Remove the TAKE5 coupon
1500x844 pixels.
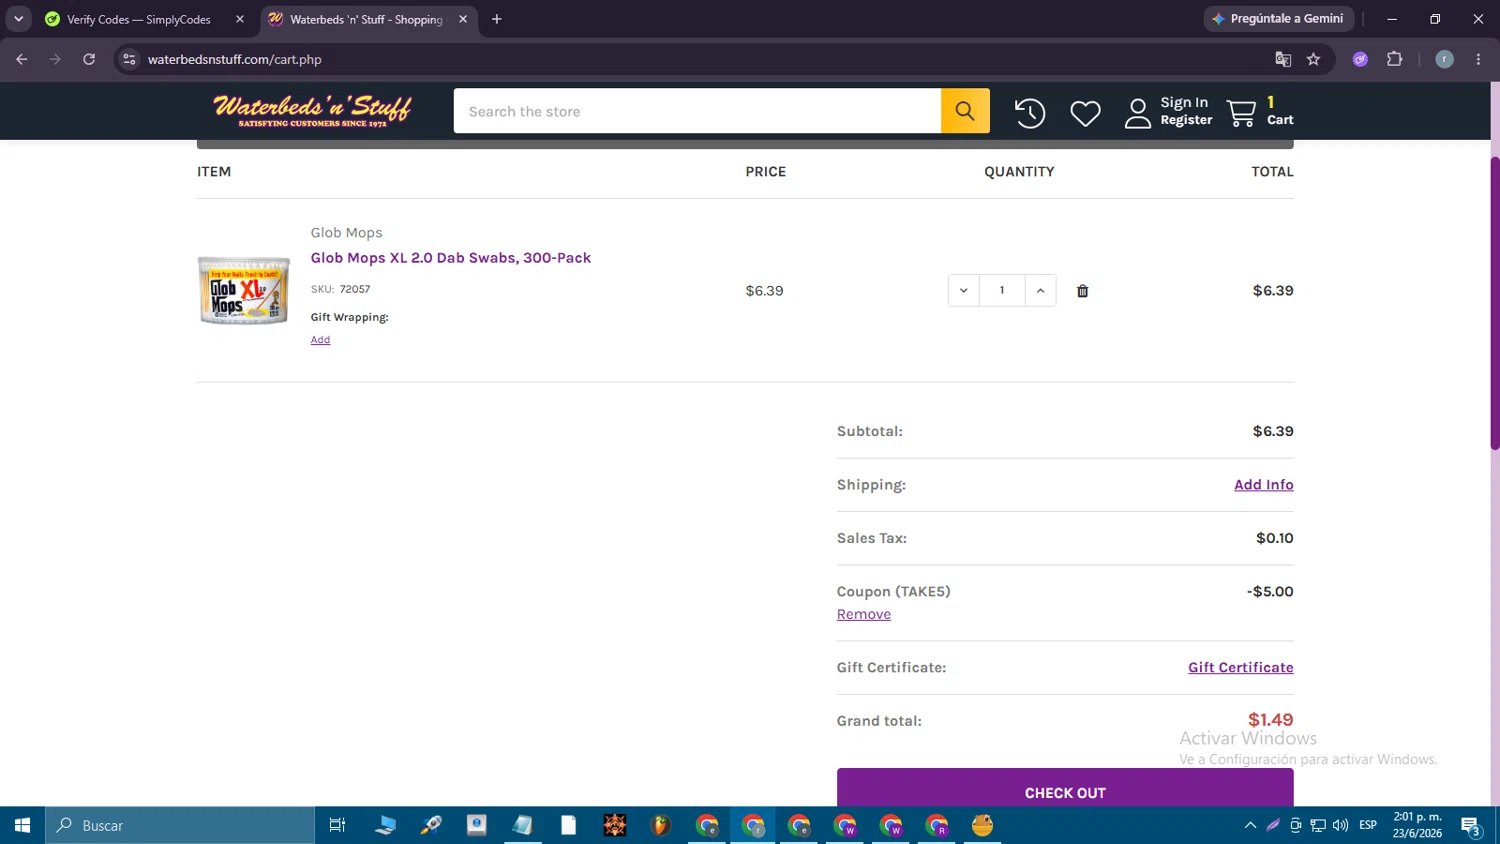(864, 615)
